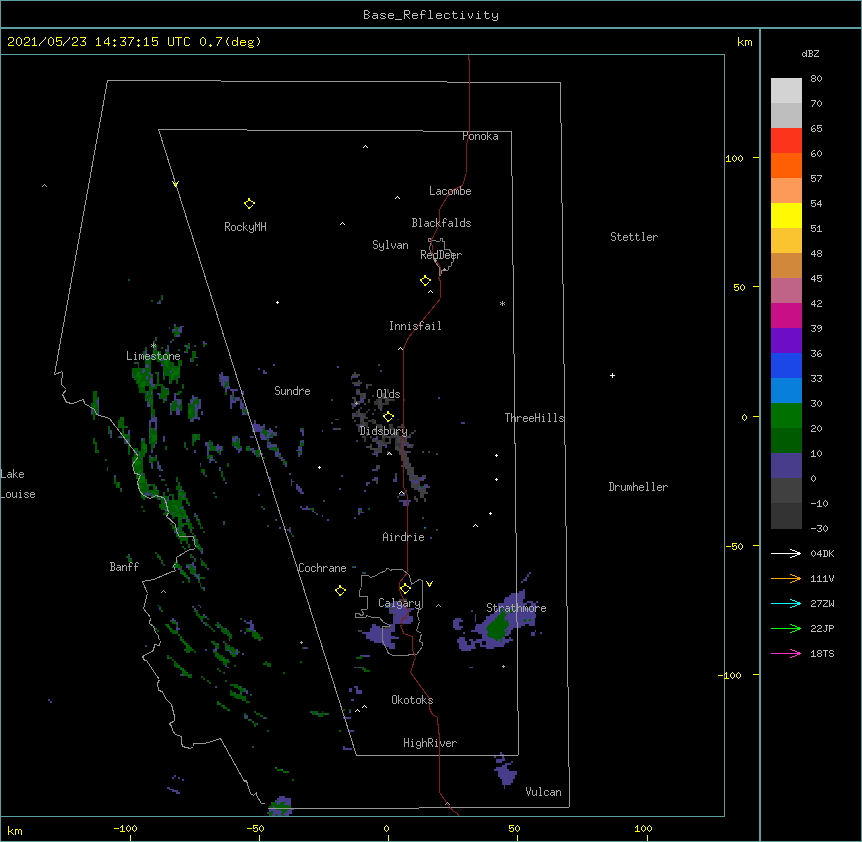The width and height of the screenshot is (862, 842).
Task: Pick the royal blue 33-36 dBZ swatch
Action: (x=786, y=365)
